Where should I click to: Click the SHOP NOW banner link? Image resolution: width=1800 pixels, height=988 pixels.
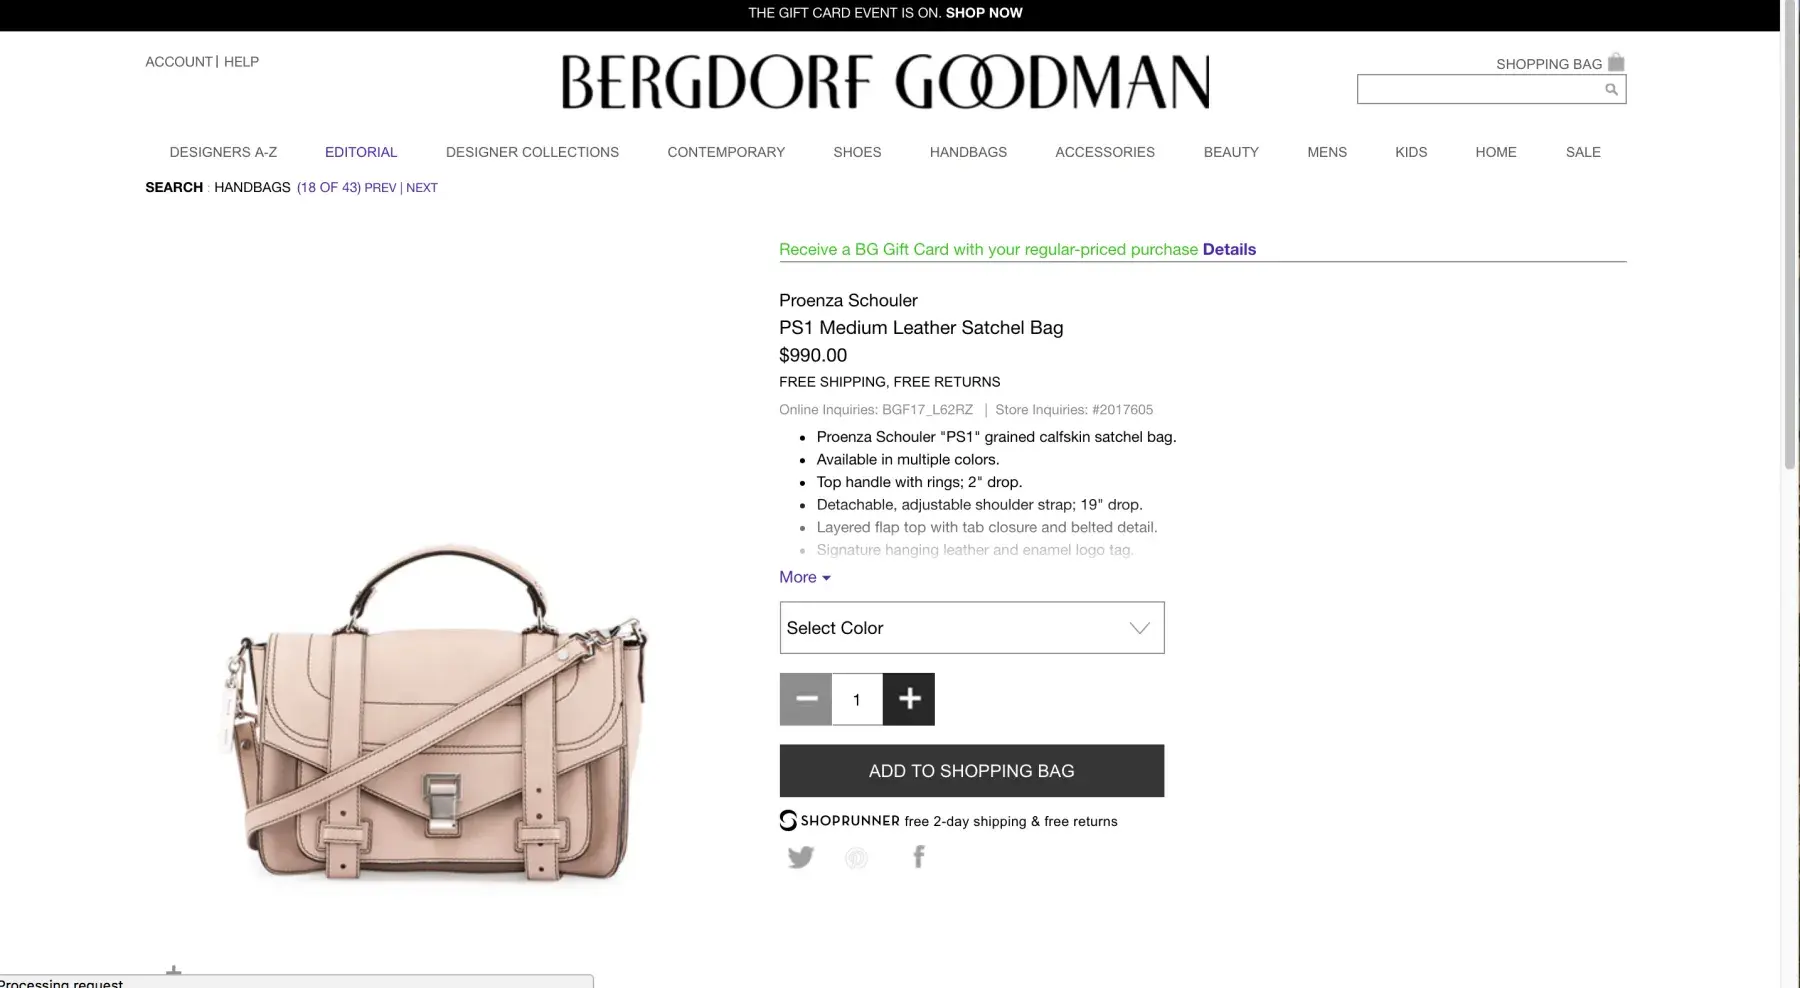tap(984, 13)
